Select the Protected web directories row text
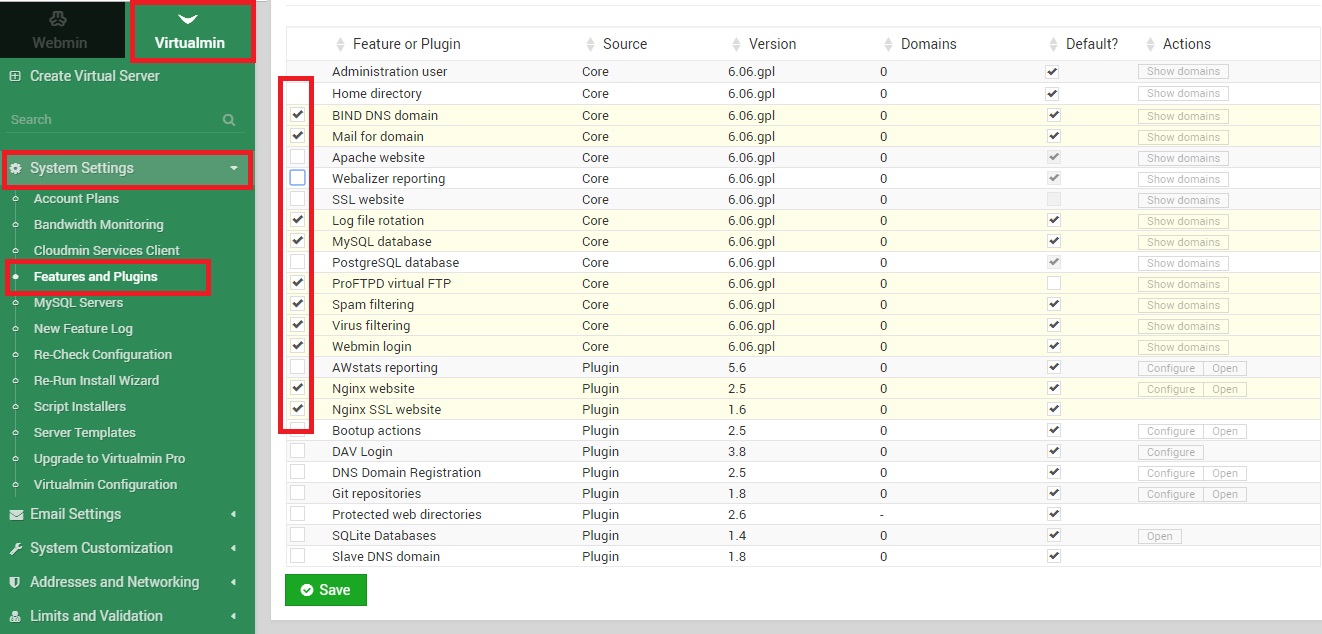The height and width of the screenshot is (634, 1322). point(407,514)
